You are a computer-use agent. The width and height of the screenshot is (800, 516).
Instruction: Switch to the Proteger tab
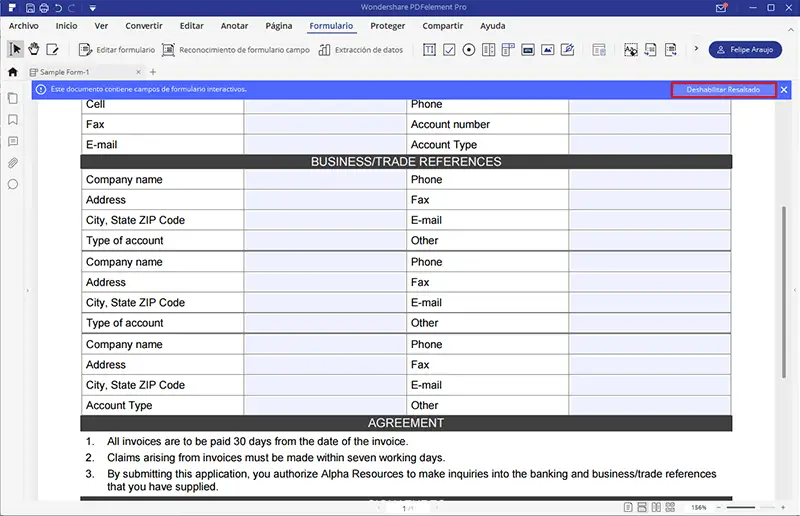pyautogui.click(x=387, y=26)
